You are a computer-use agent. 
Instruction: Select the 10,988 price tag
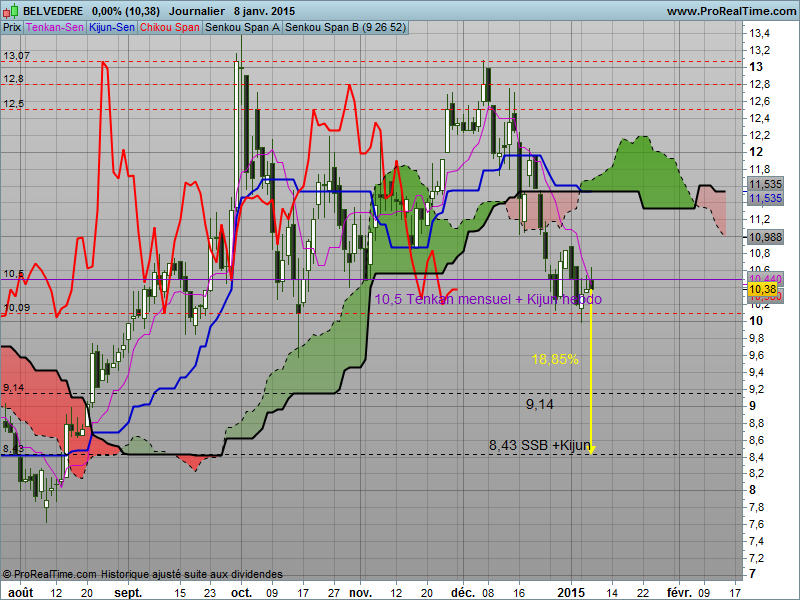tap(765, 237)
